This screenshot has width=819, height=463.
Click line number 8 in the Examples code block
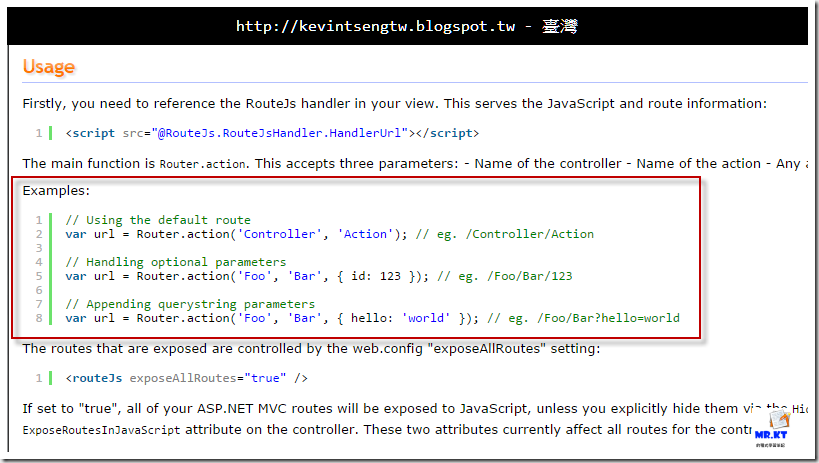pos(39,318)
